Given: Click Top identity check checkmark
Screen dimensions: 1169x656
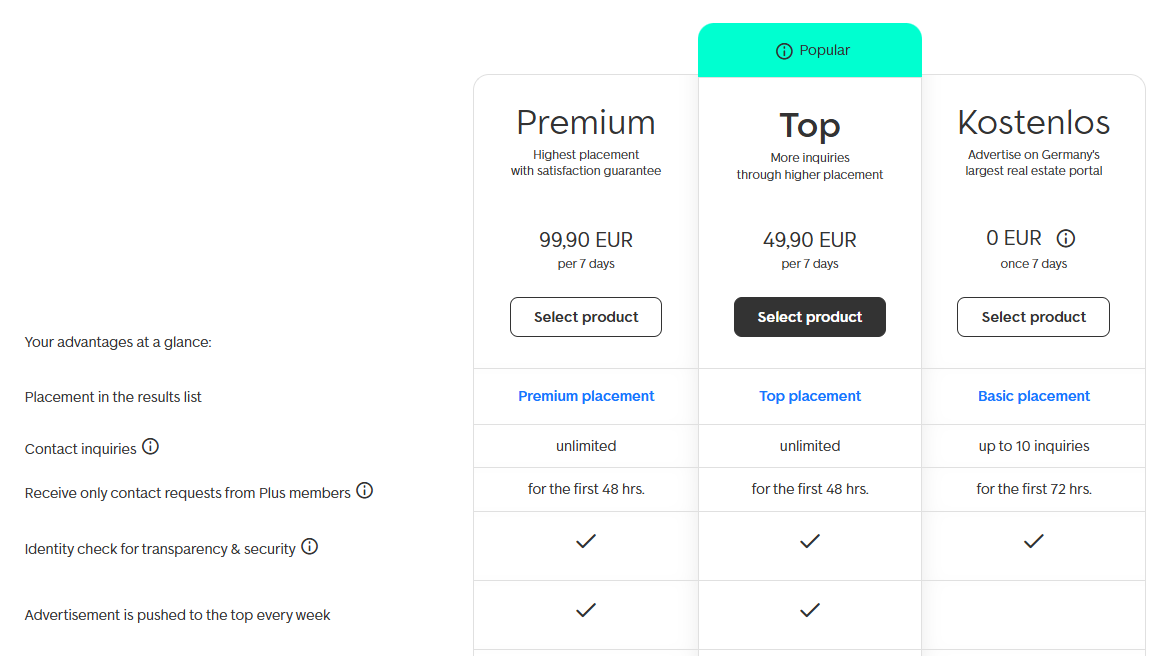Looking at the screenshot, I should click(x=810, y=541).
